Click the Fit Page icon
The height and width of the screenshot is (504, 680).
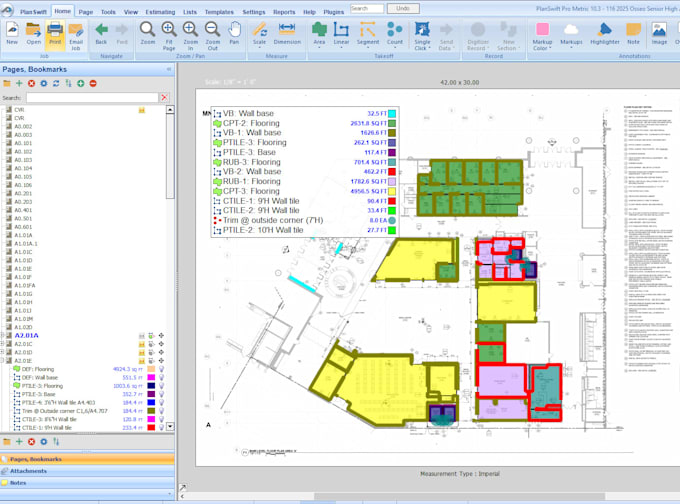(x=169, y=29)
